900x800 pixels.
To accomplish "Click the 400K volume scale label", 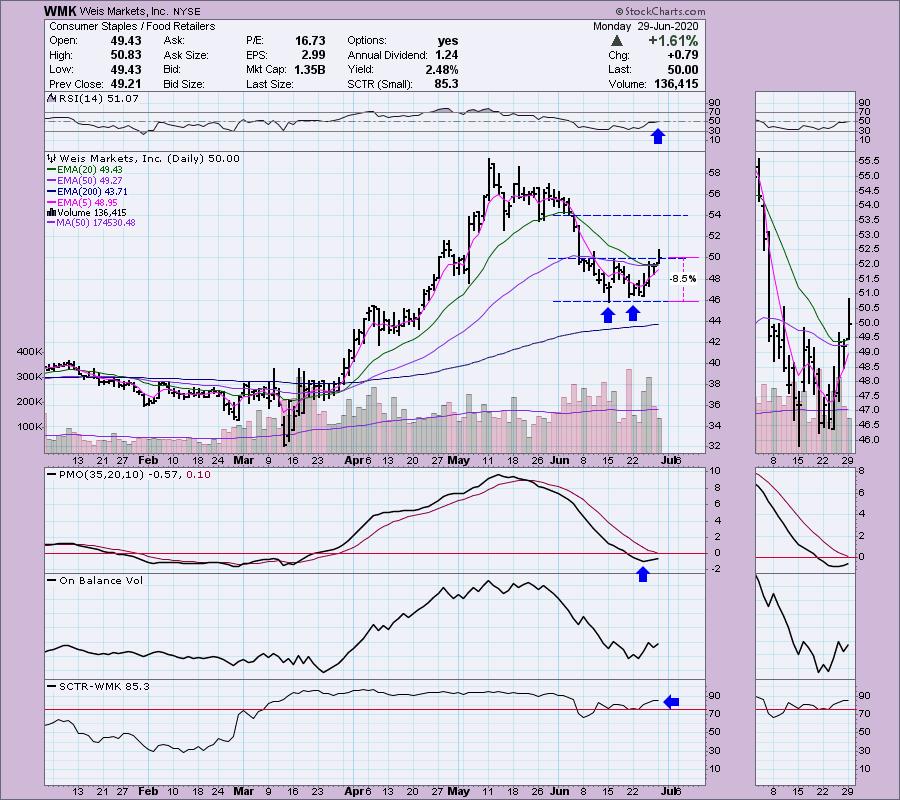I will [30, 351].
